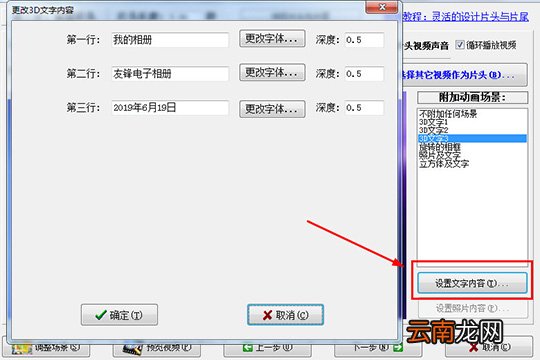Image resolution: width=540 pixels, height=360 pixels.
Task: Click the 深度 field of the third row
Action: coord(364,108)
